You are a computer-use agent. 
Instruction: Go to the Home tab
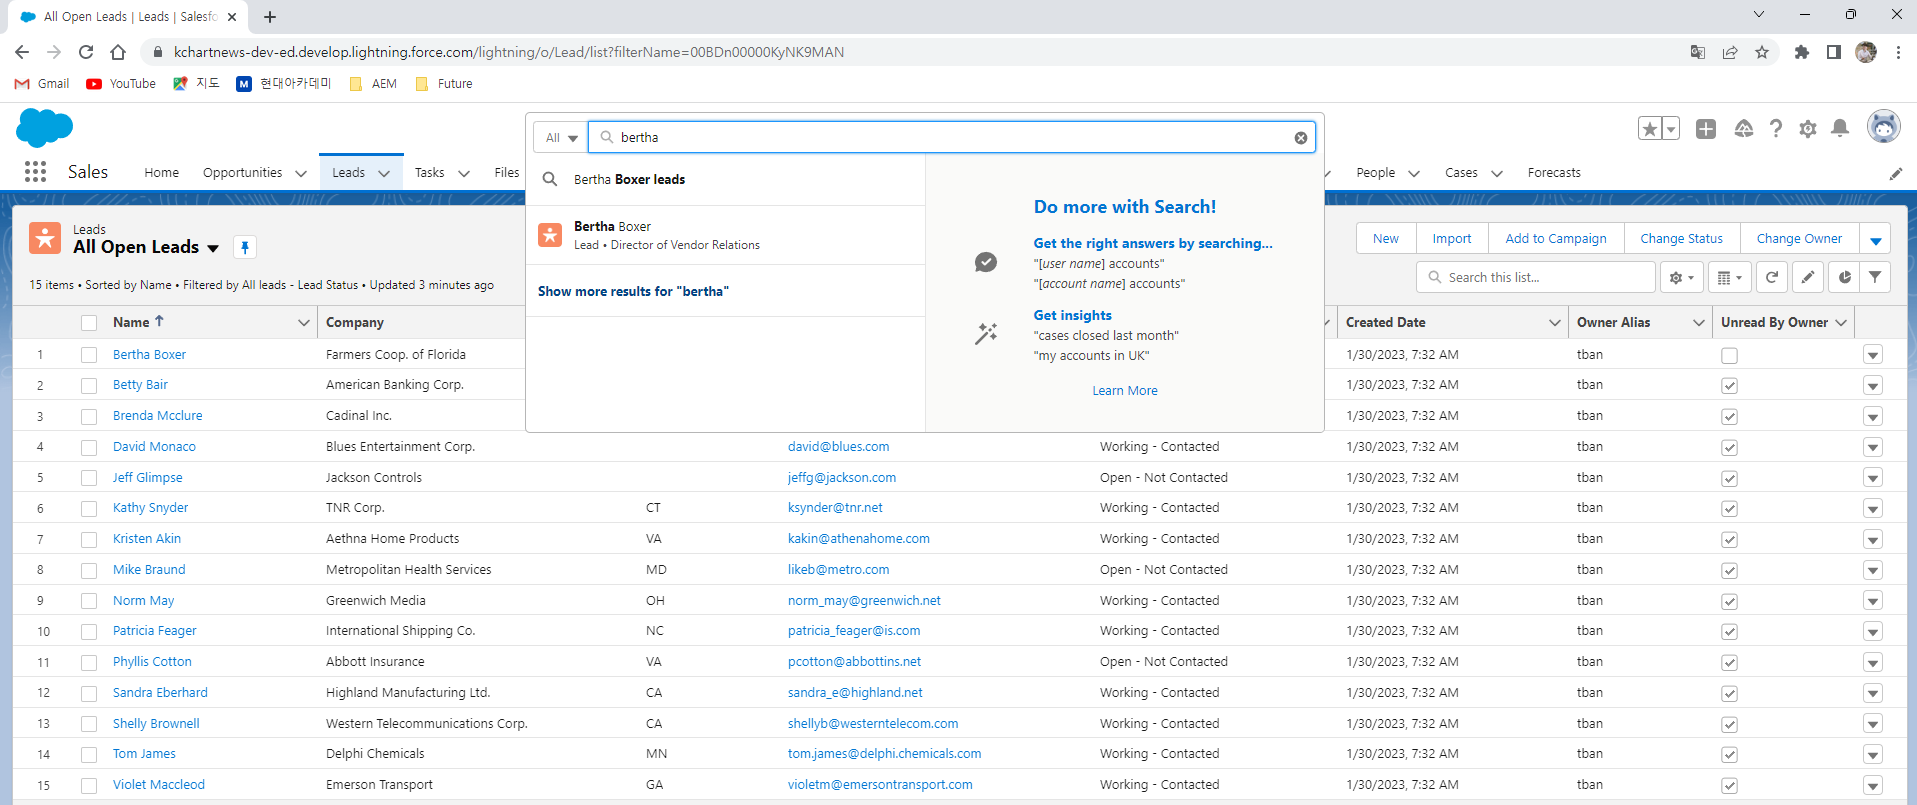[x=161, y=173]
